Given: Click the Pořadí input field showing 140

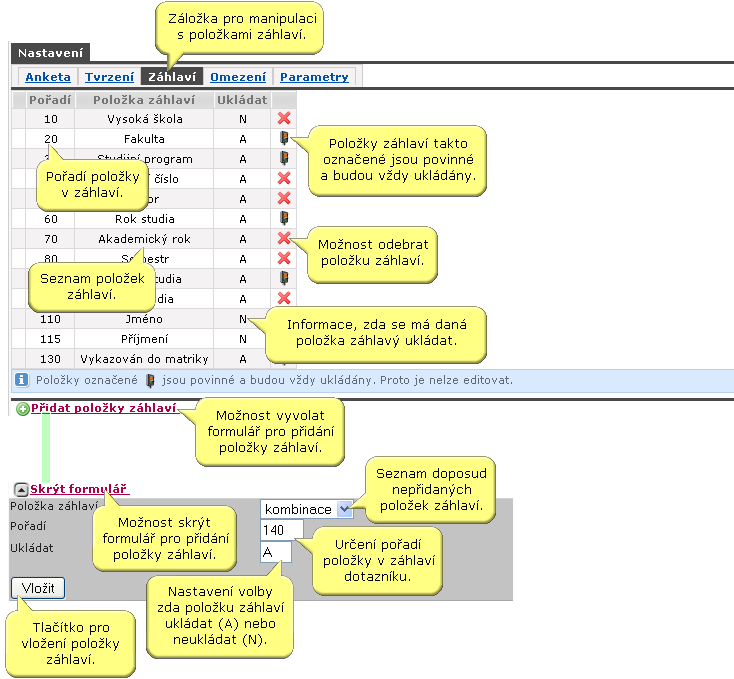Looking at the screenshot, I should coord(282,530).
